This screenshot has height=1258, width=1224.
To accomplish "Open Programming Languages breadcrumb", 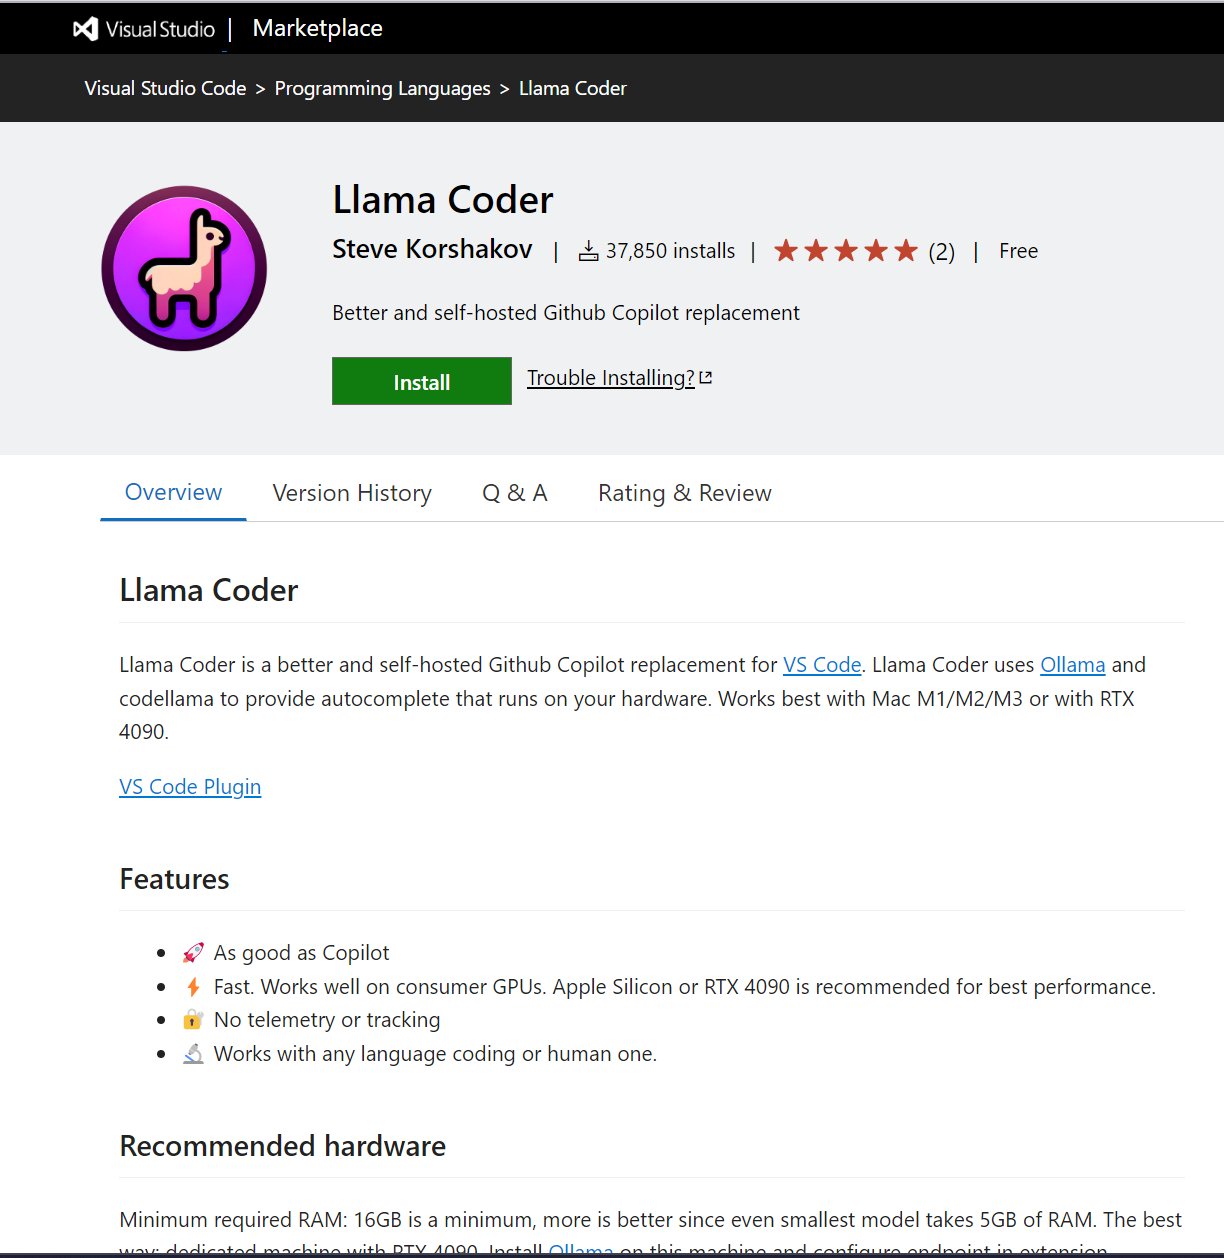I will pyautogui.click(x=382, y=88).
